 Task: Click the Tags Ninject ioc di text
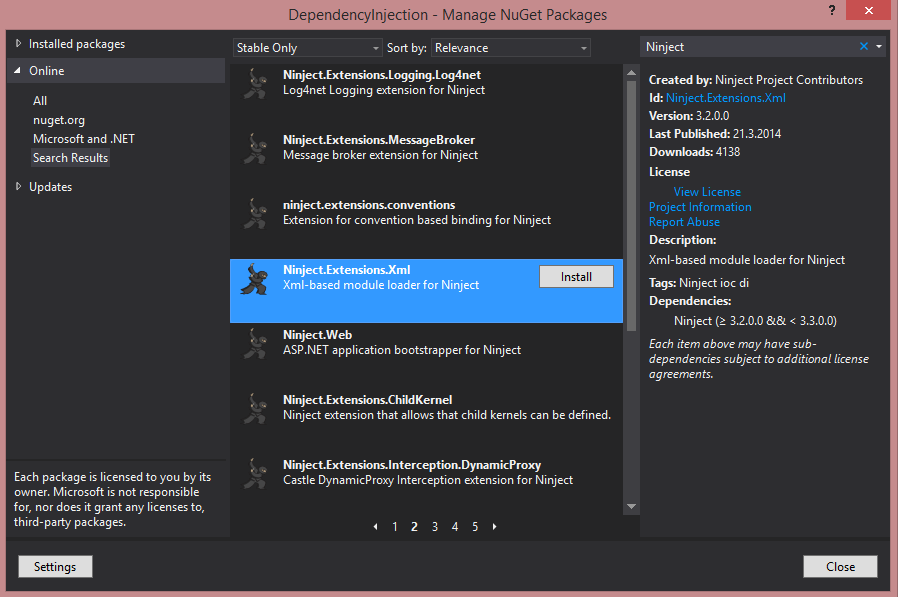tap(699, 282)
